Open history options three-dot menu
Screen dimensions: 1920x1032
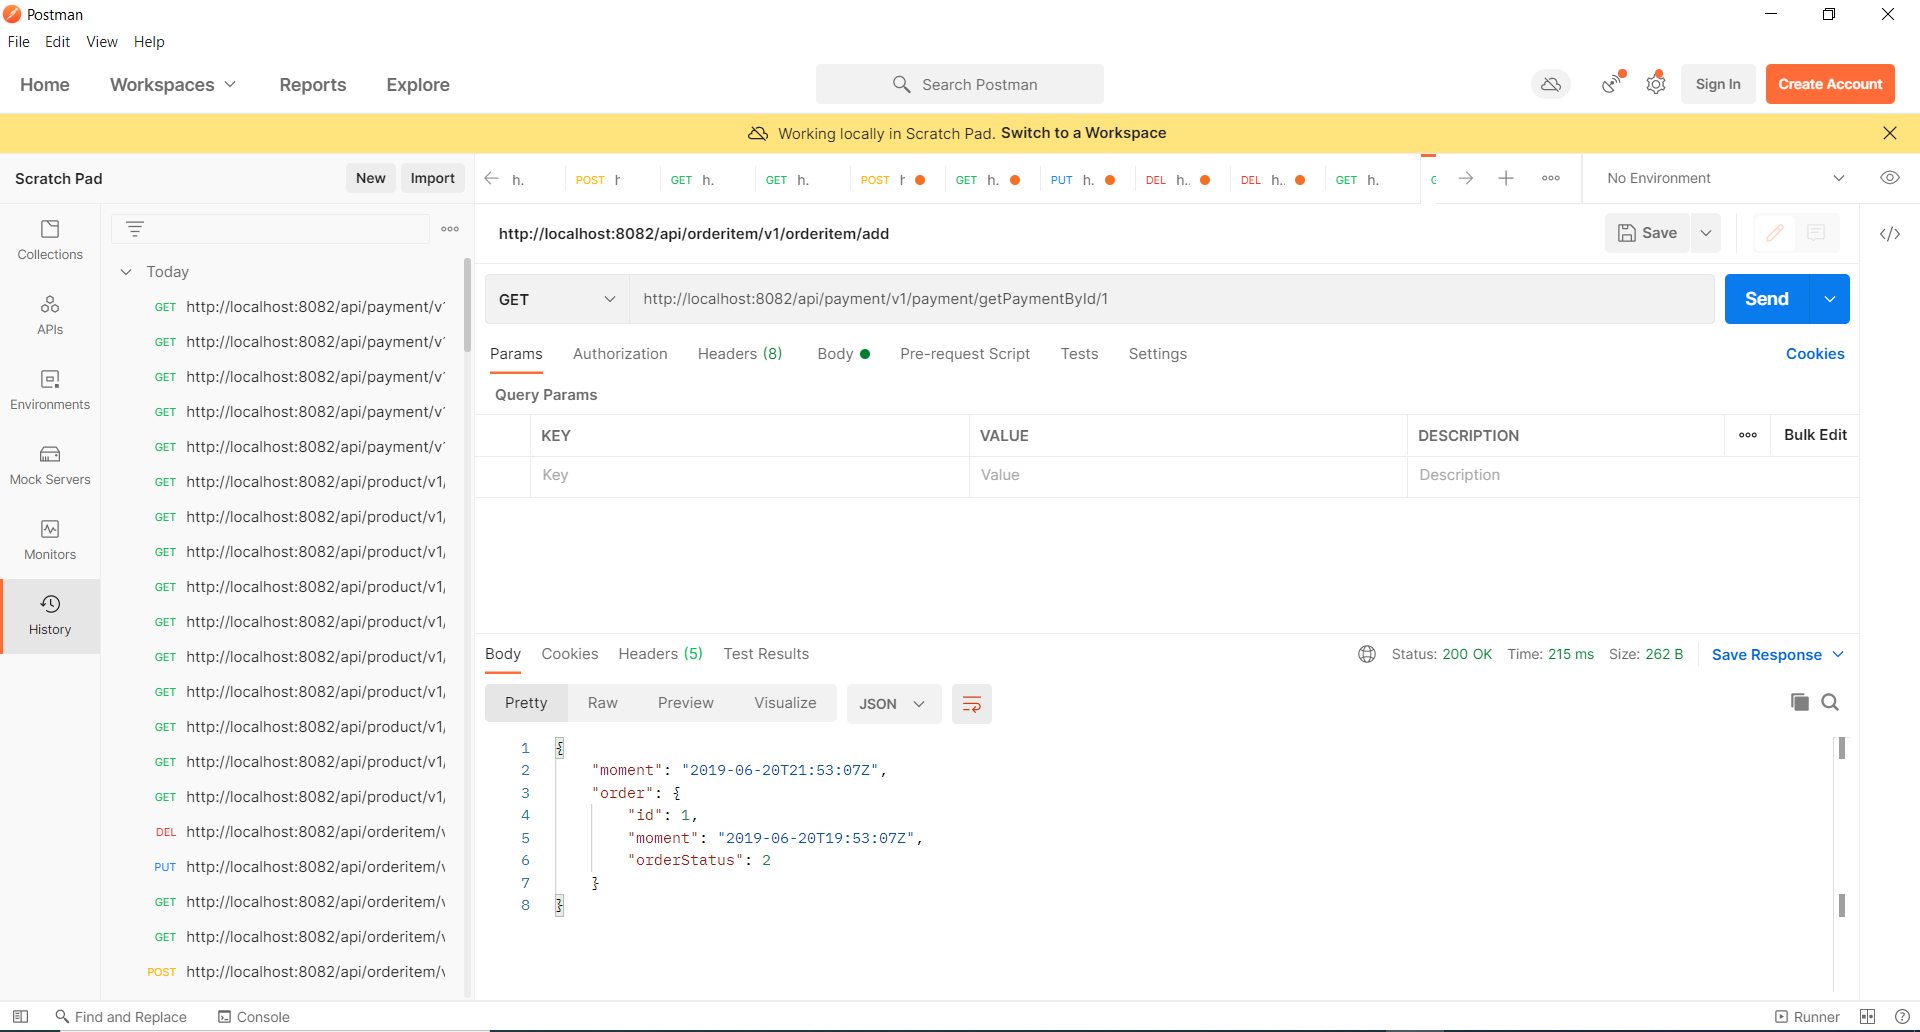[450, 229]
